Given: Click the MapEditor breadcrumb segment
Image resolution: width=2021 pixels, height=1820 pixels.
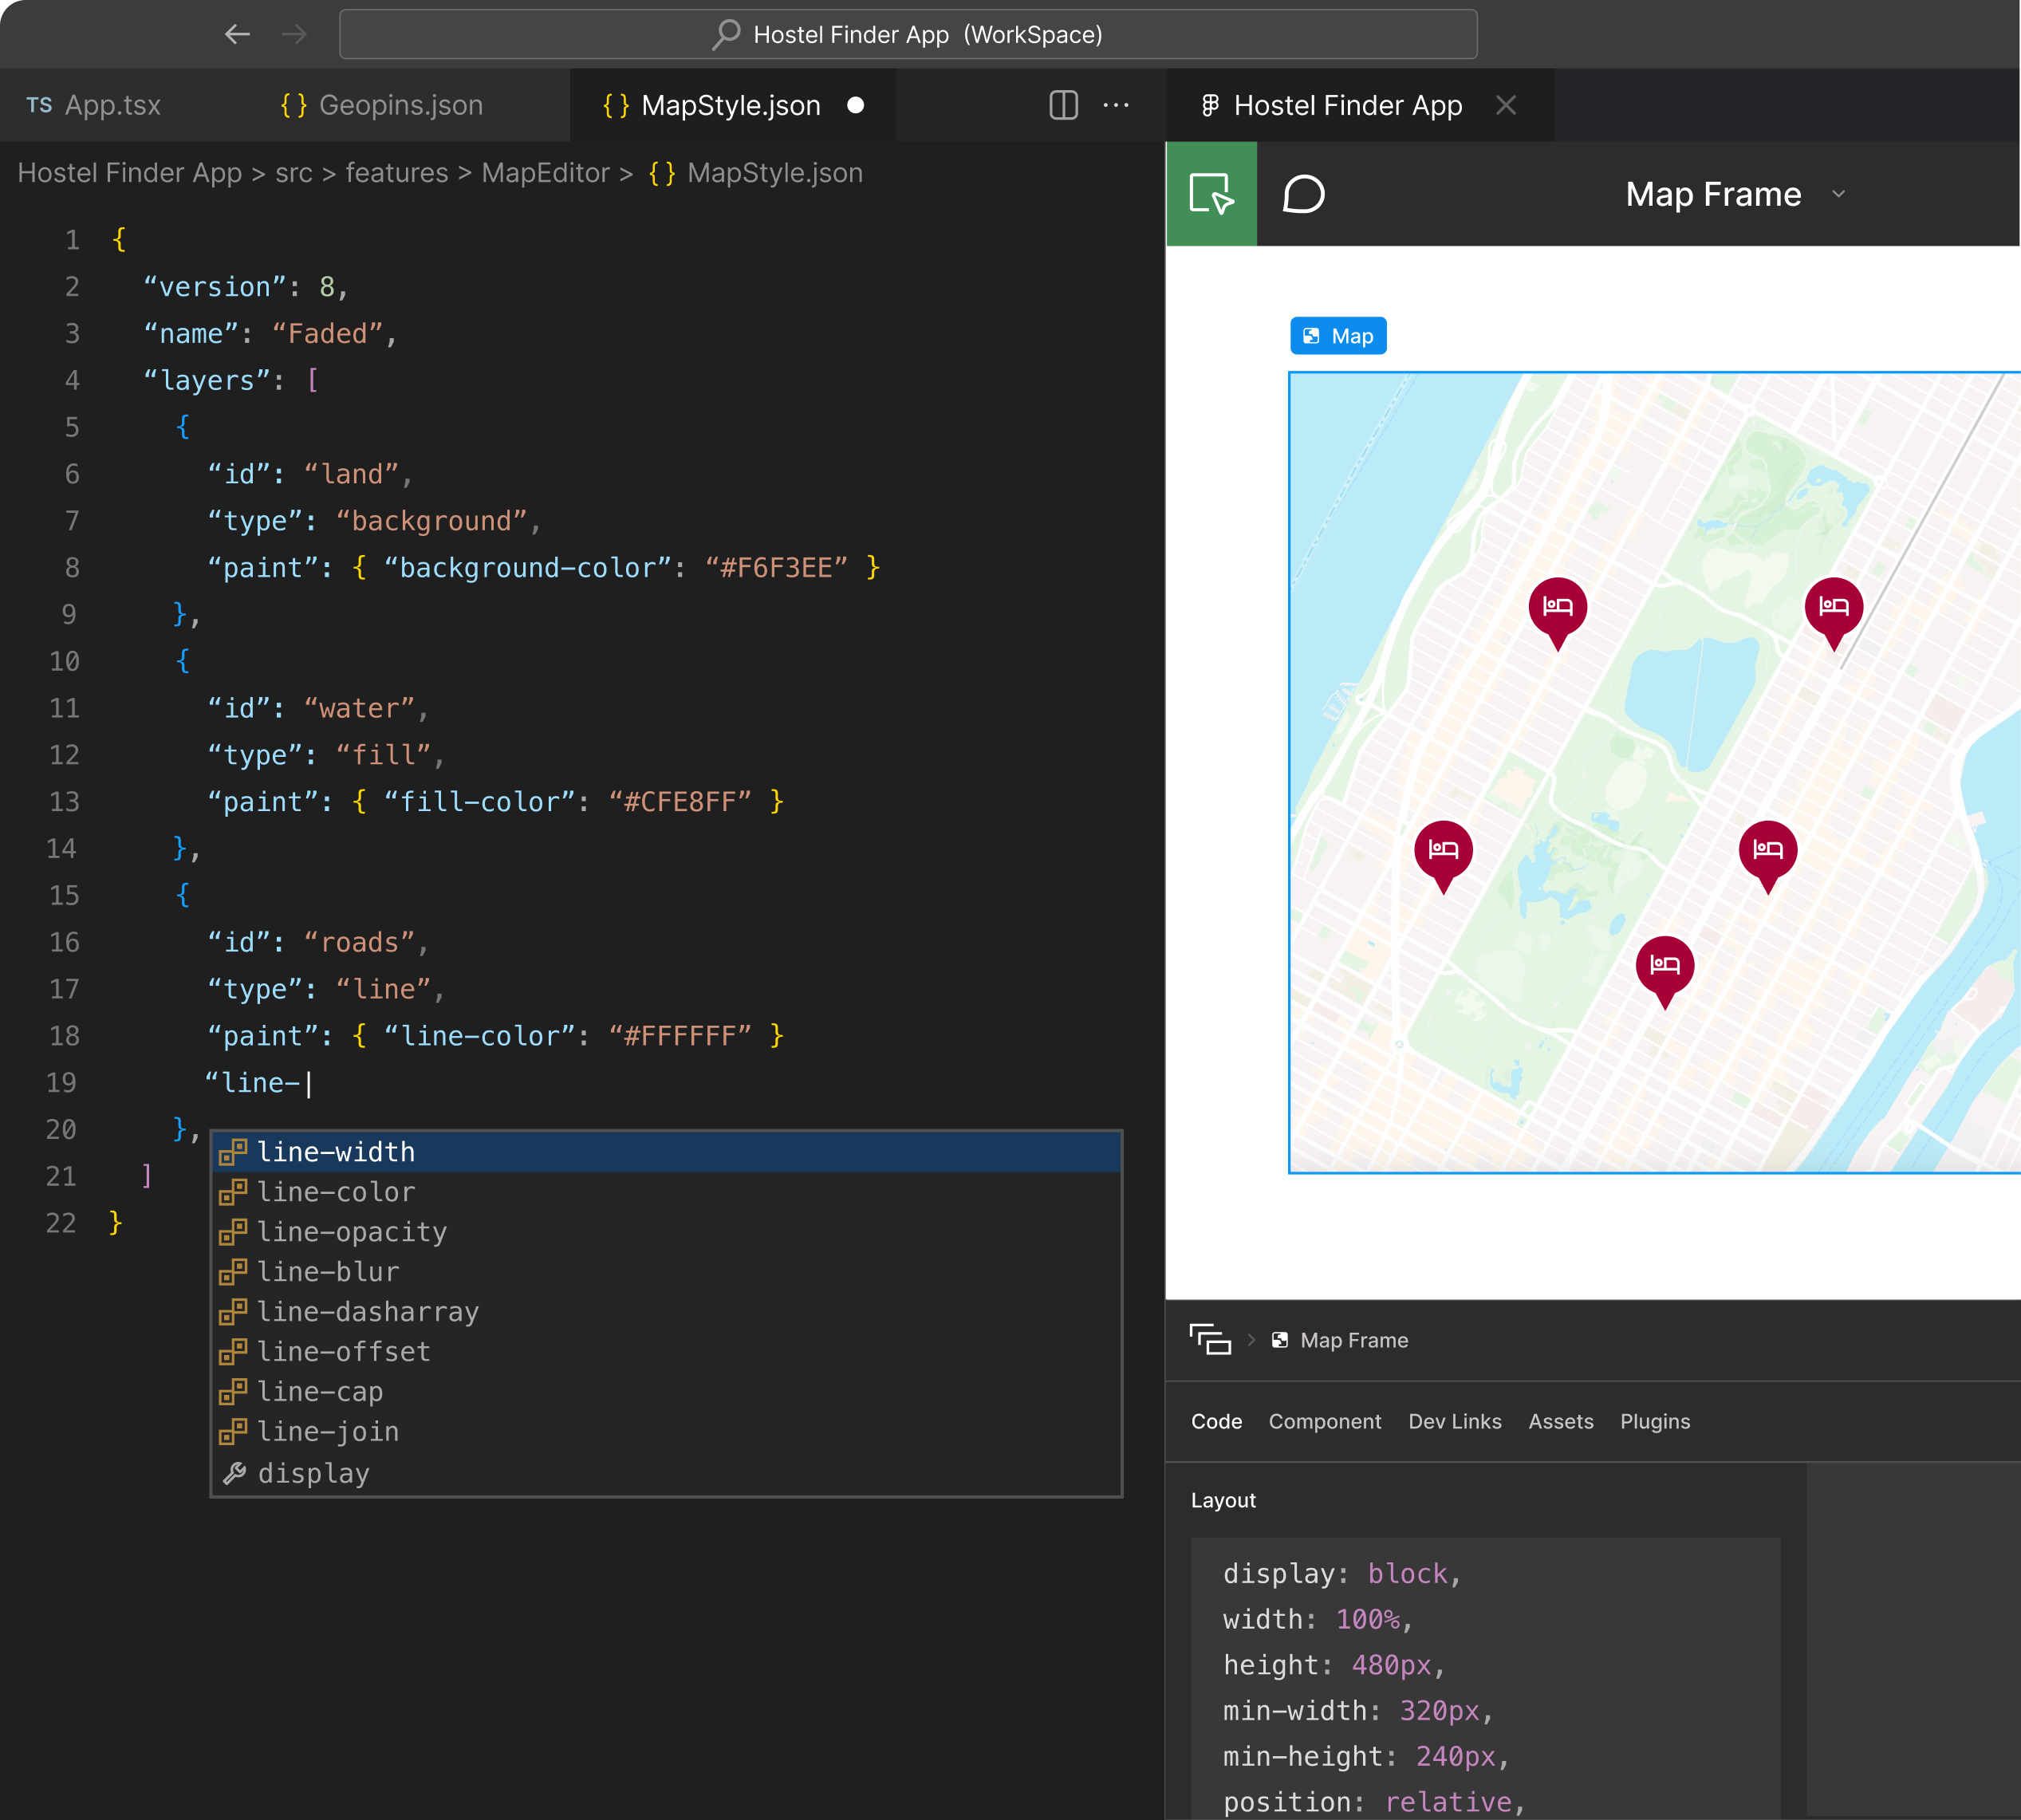Looking at the screenshot, I should tap(545, 173).
